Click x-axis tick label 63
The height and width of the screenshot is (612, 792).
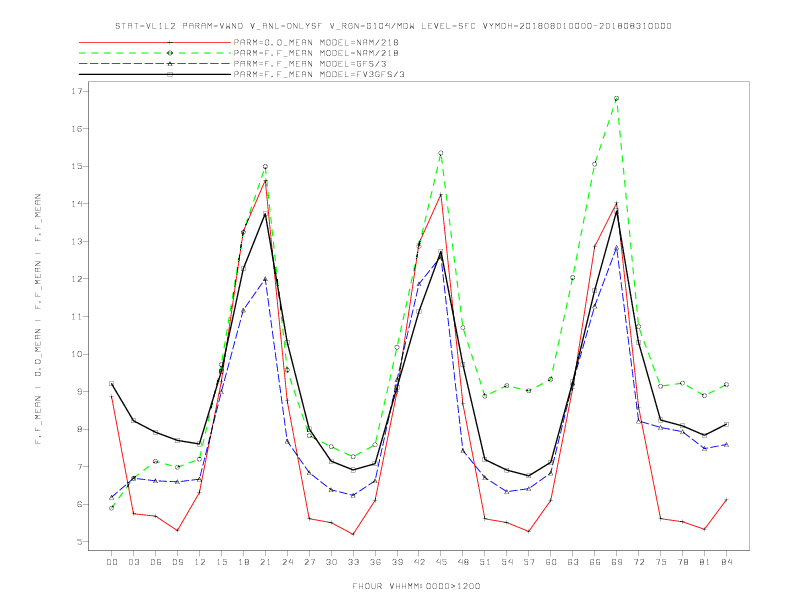tap(573, 562)
